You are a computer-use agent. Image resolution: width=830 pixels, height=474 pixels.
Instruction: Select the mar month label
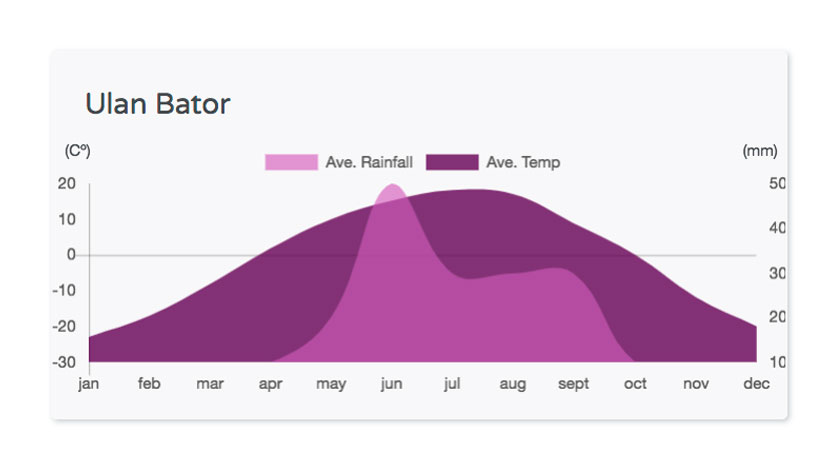[210, 383]
